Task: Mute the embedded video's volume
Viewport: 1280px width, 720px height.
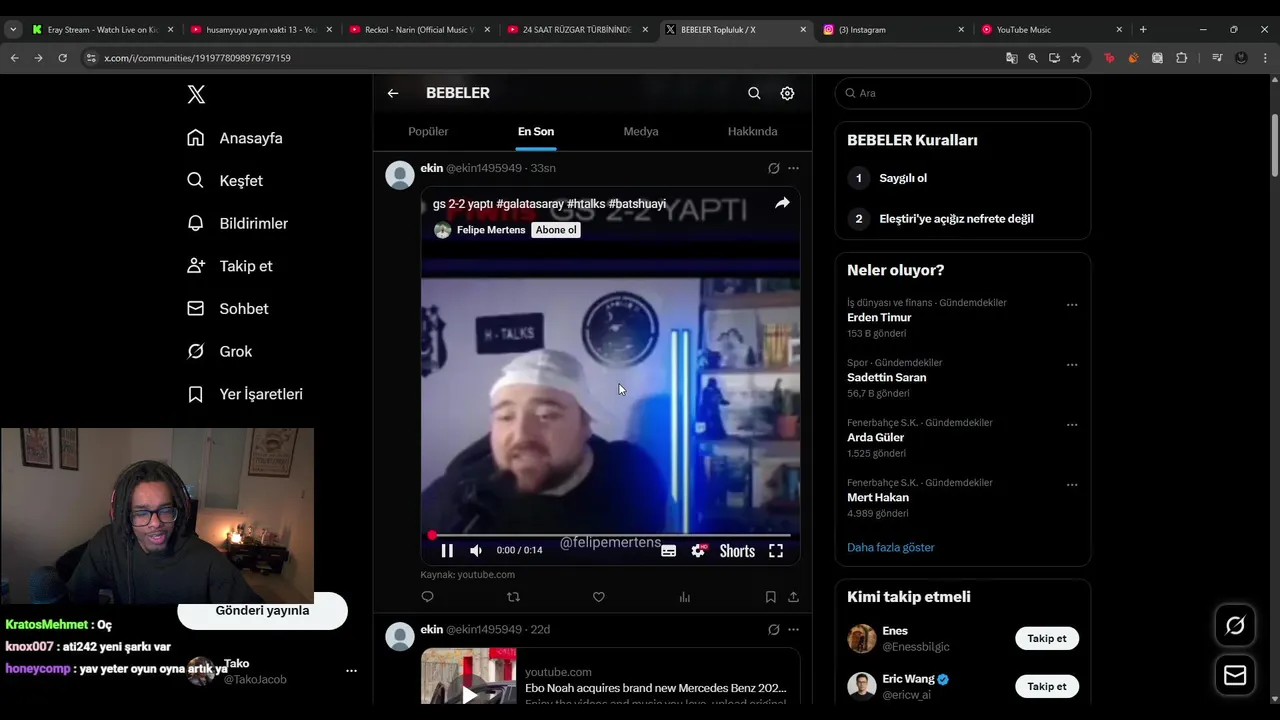Action: [476, 550]
